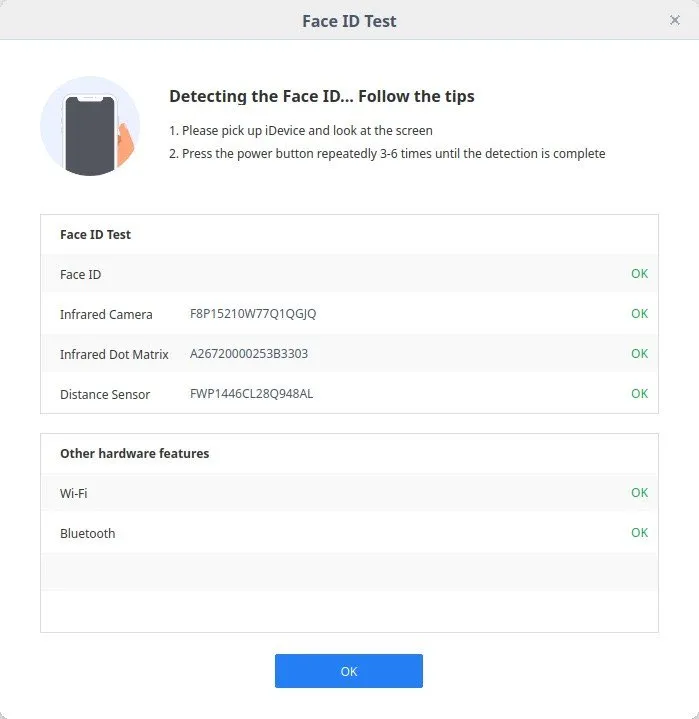This screenshot has height=719, width=699.
Task: Confirm with the blue OK button
Action: pyautogui.click(x=349, y=671)
